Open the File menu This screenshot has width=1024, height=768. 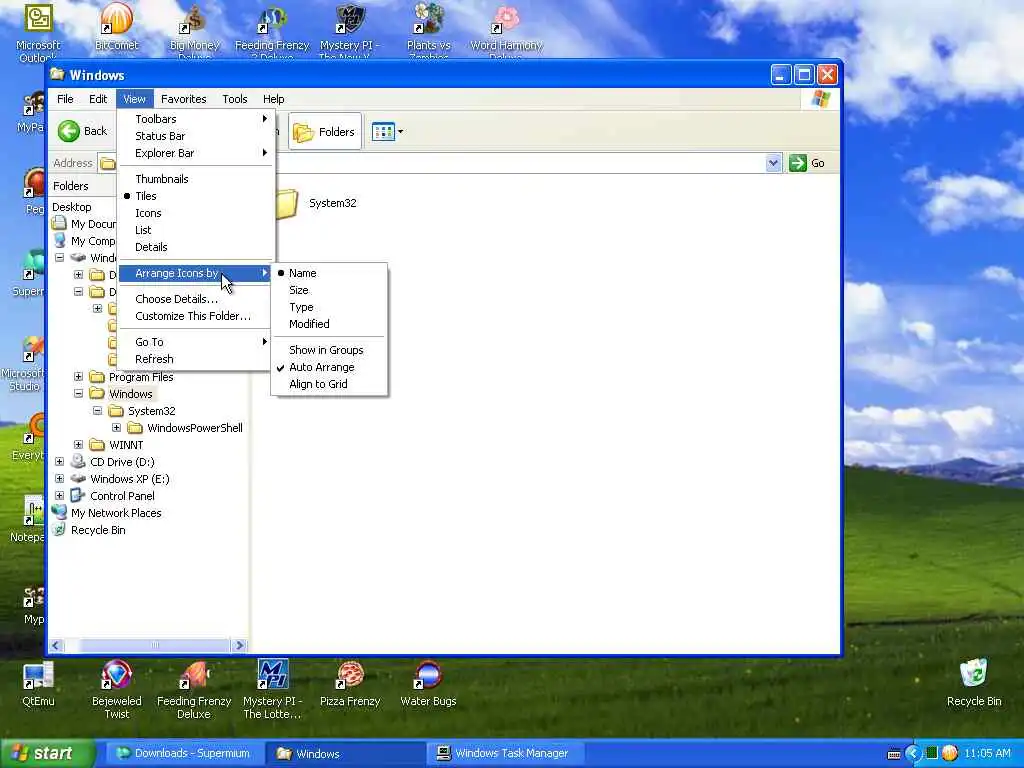point(65,99)
